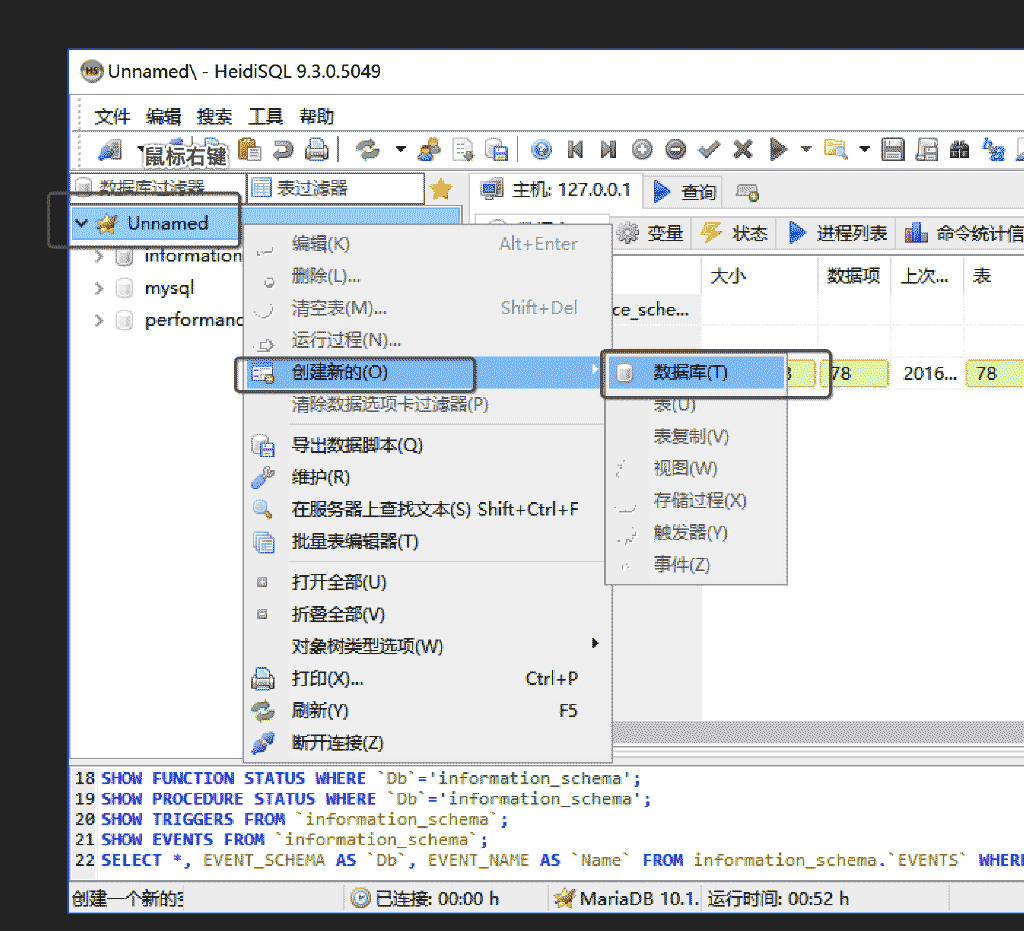Open the 工具 menu
Image resolution: width=1024 pixels, height=931 pixels.
[x=265, y=117]
